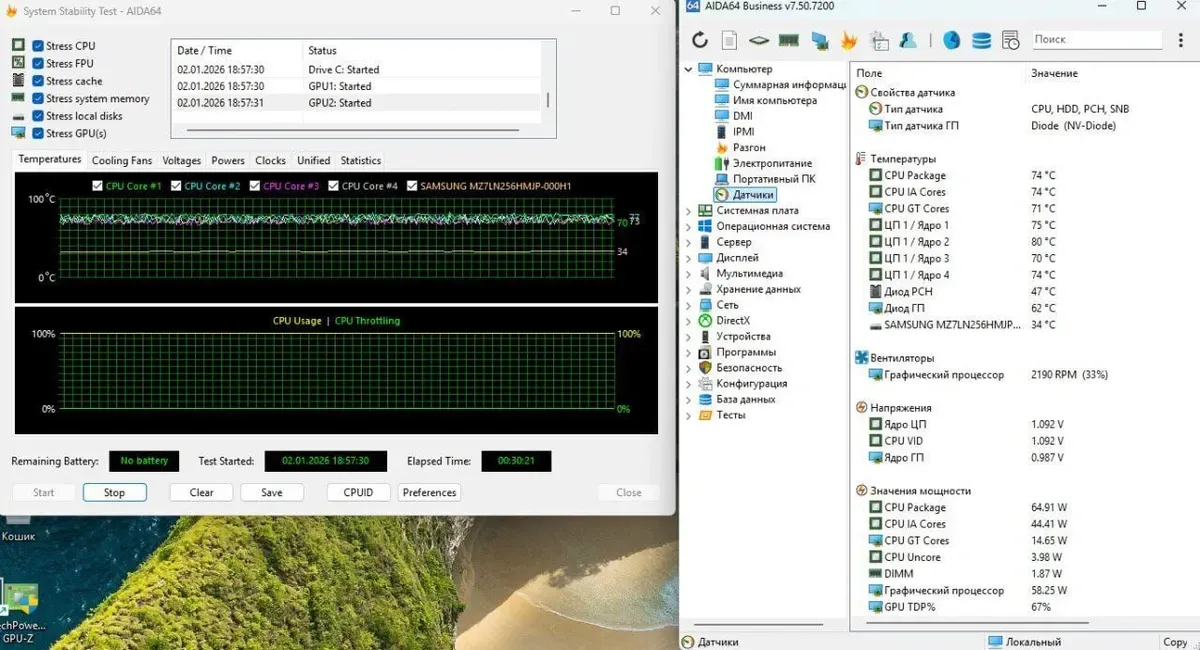Collapse the Компьютер tree node
The height and width of the screenshot is (650, 1200).
tap(688, 69)
